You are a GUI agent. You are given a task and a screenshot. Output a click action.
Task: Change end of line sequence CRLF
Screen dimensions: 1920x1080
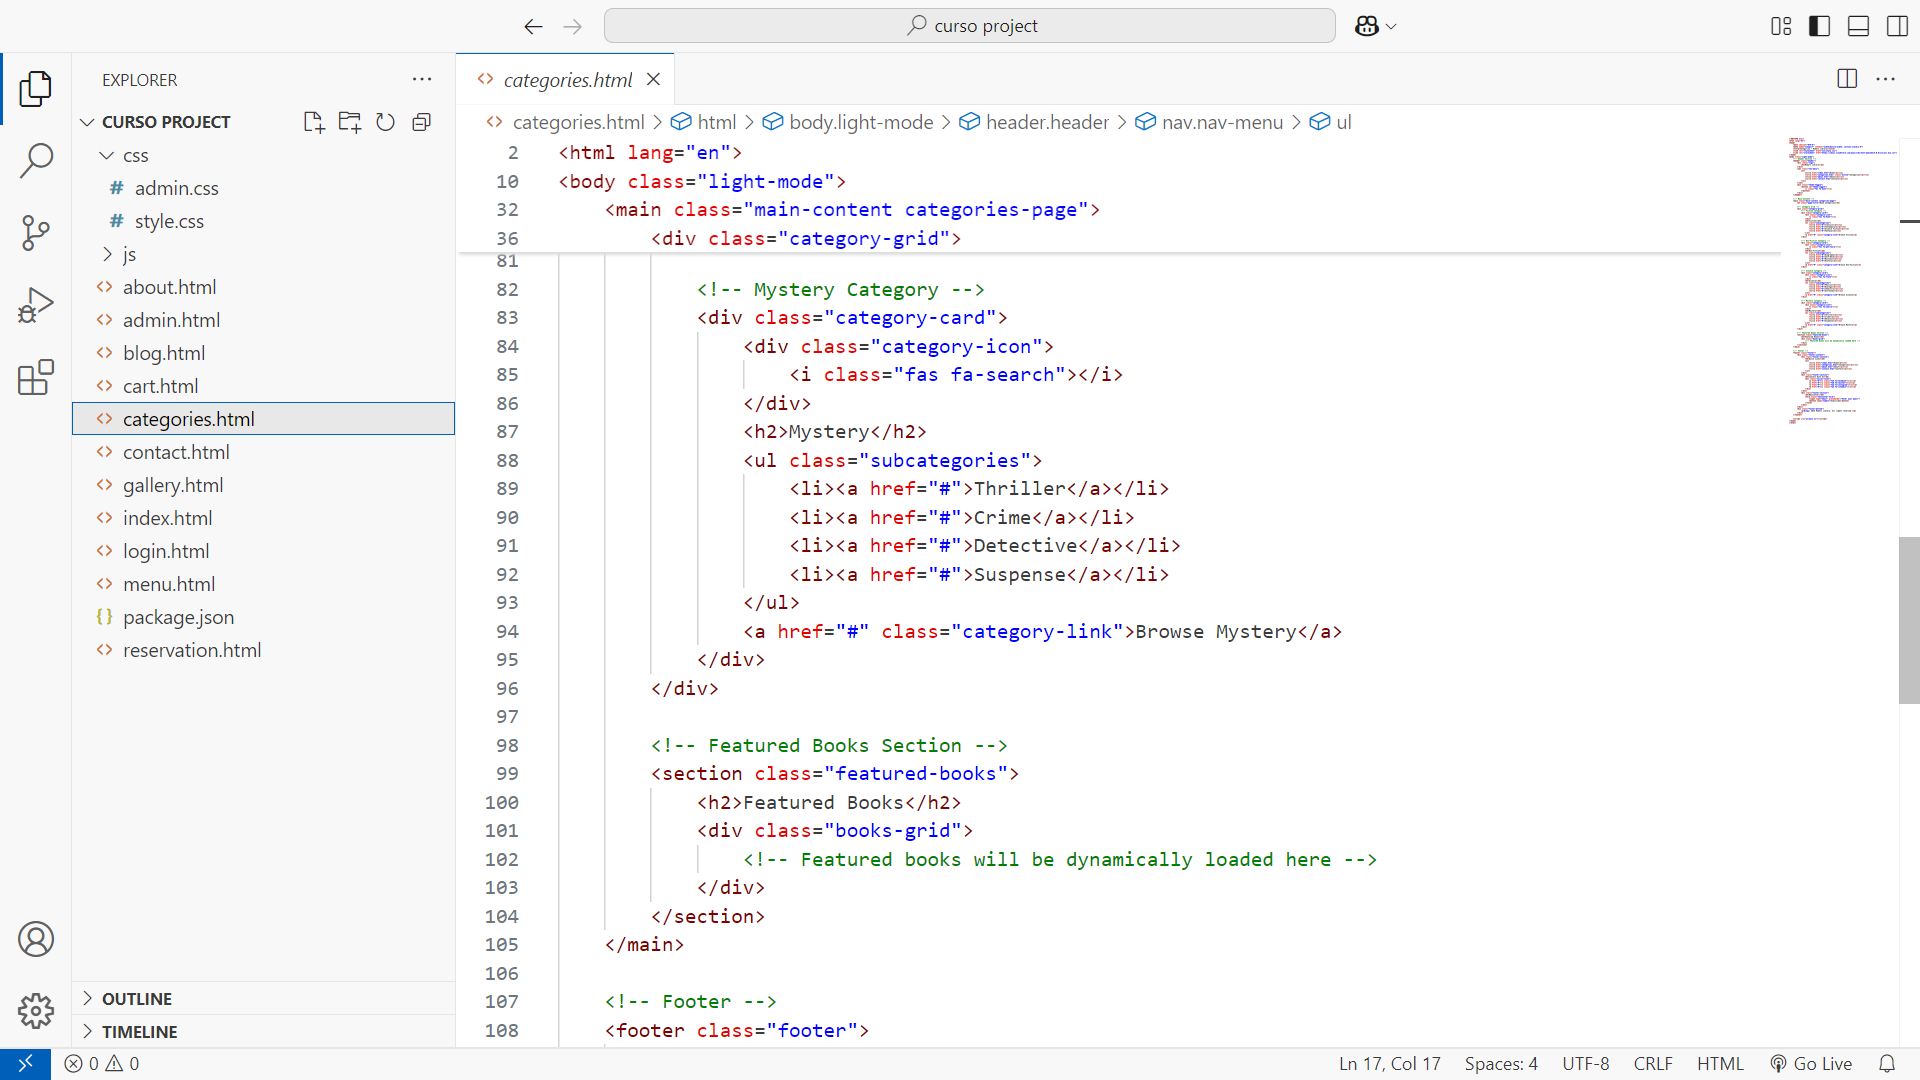[1653, 1064]
